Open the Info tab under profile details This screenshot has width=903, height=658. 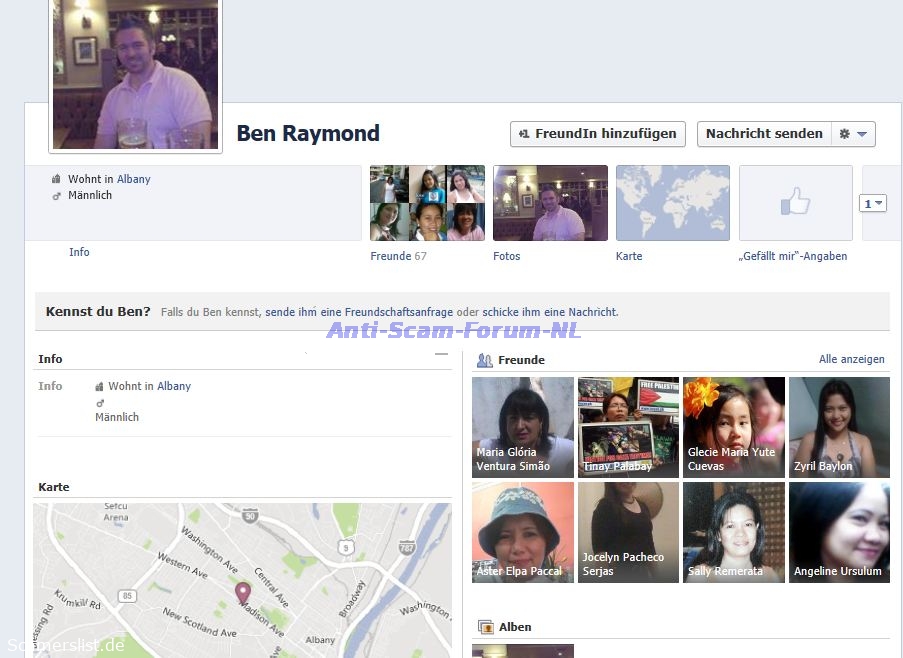click(79, 252)
